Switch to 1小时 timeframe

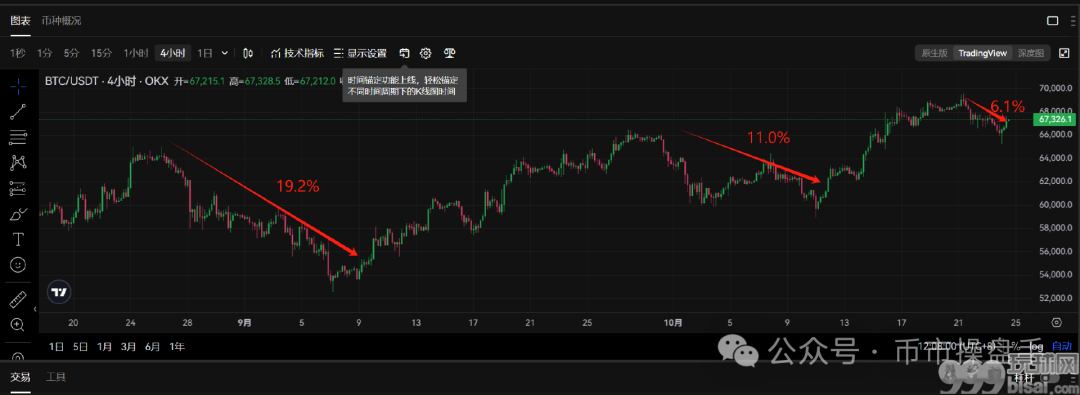click(136, 53)
